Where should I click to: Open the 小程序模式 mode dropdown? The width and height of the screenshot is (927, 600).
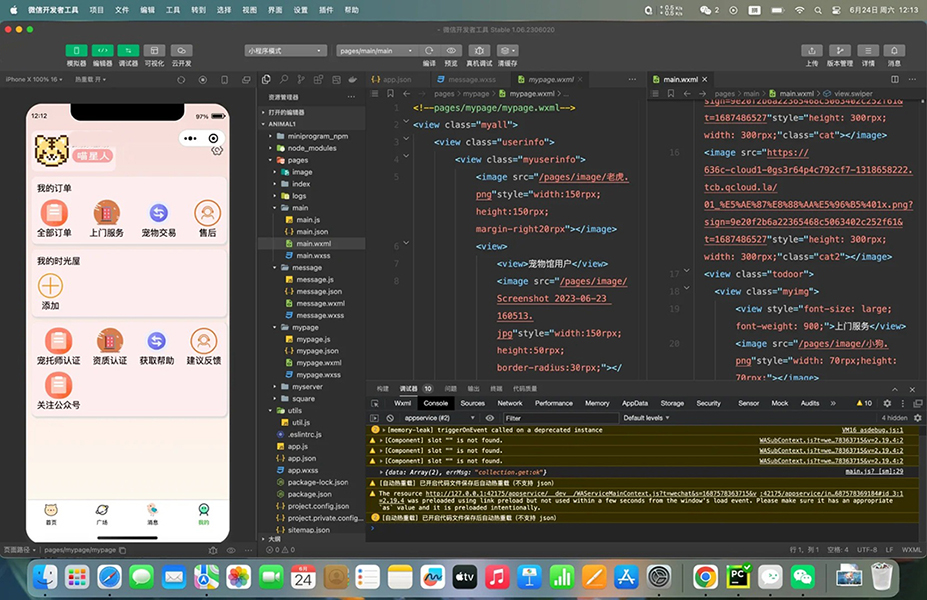tap(285, 50)
